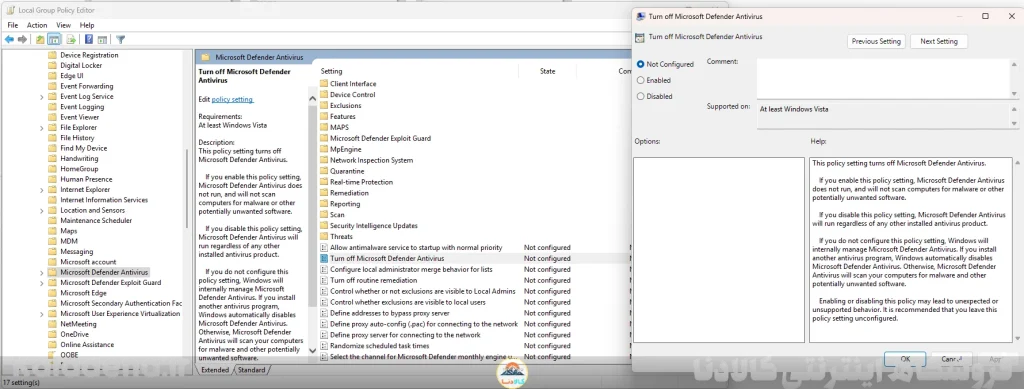Click the Exclusions folder icon

click(x=323, y=105)
